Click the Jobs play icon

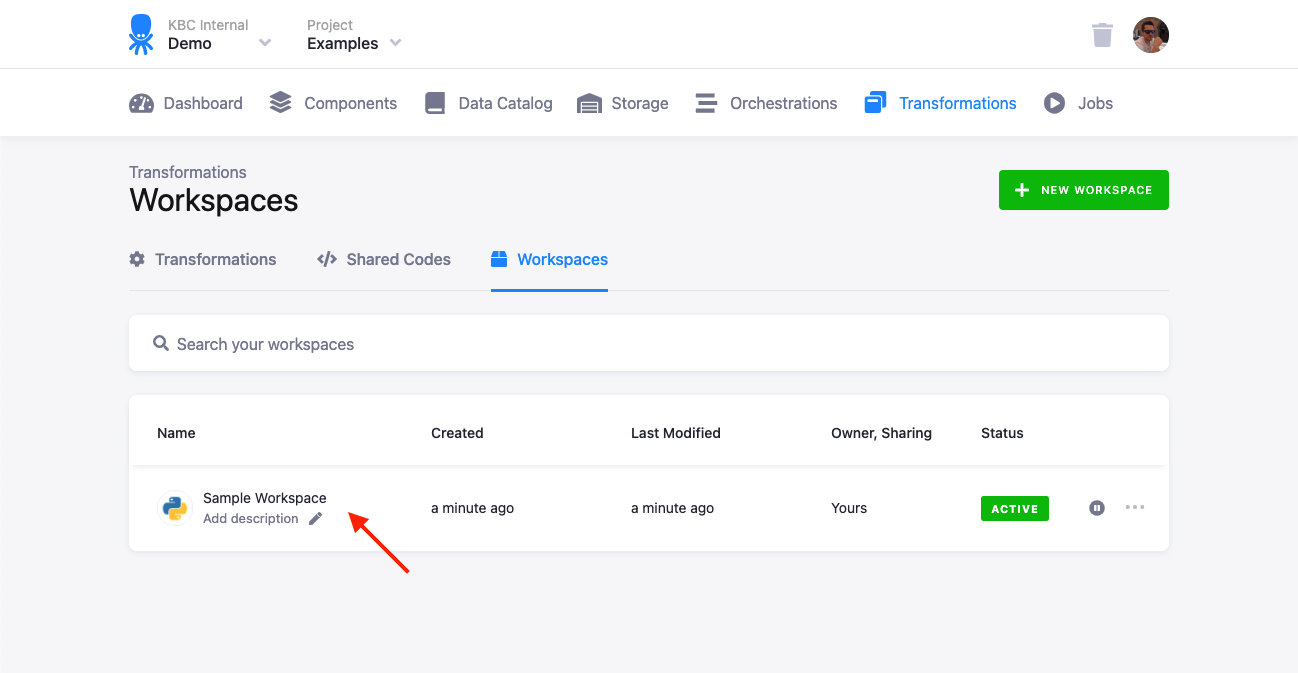(x=1054, y=103)
